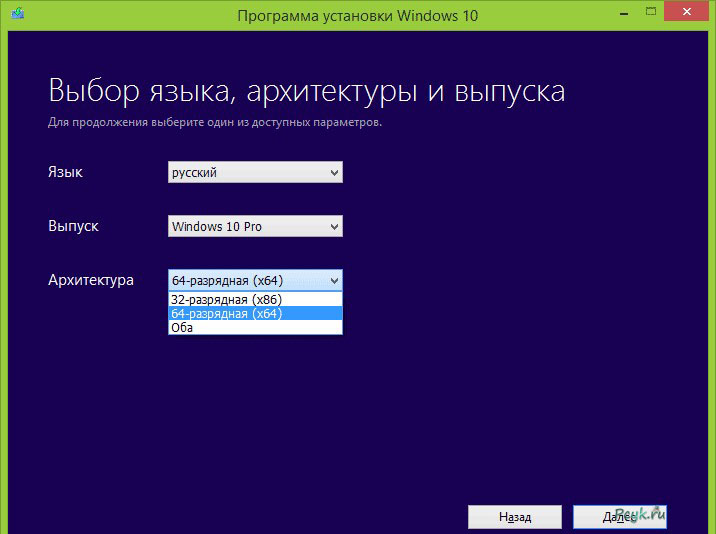This screenshot has height=534, width=716.
Task: Collapse the Архитектура dropdown showing 64-разрядная (x64)
Action: tap(255, 280)
